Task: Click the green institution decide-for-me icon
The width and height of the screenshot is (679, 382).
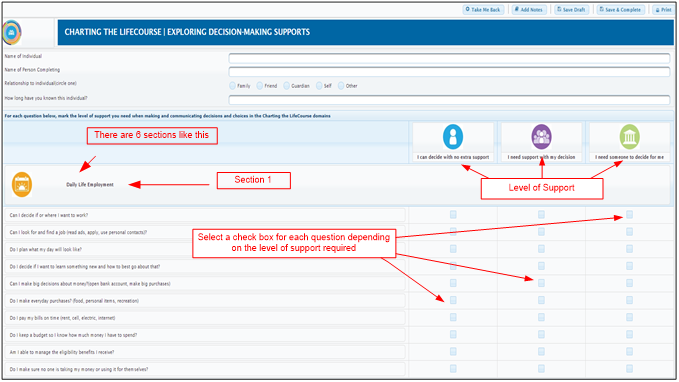Action: click(x=630, y=136)
